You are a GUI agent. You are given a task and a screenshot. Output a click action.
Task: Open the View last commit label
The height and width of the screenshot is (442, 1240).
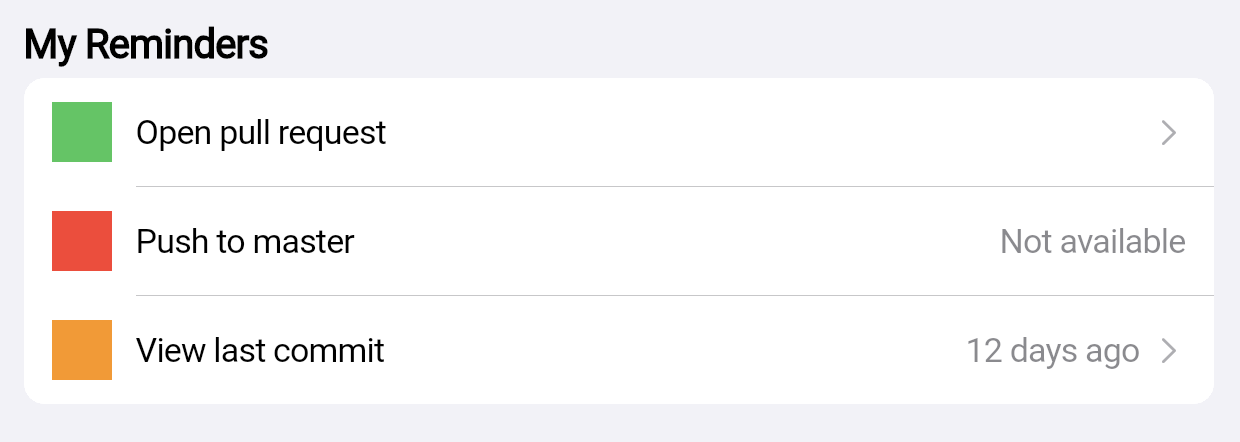click(260, 351)
